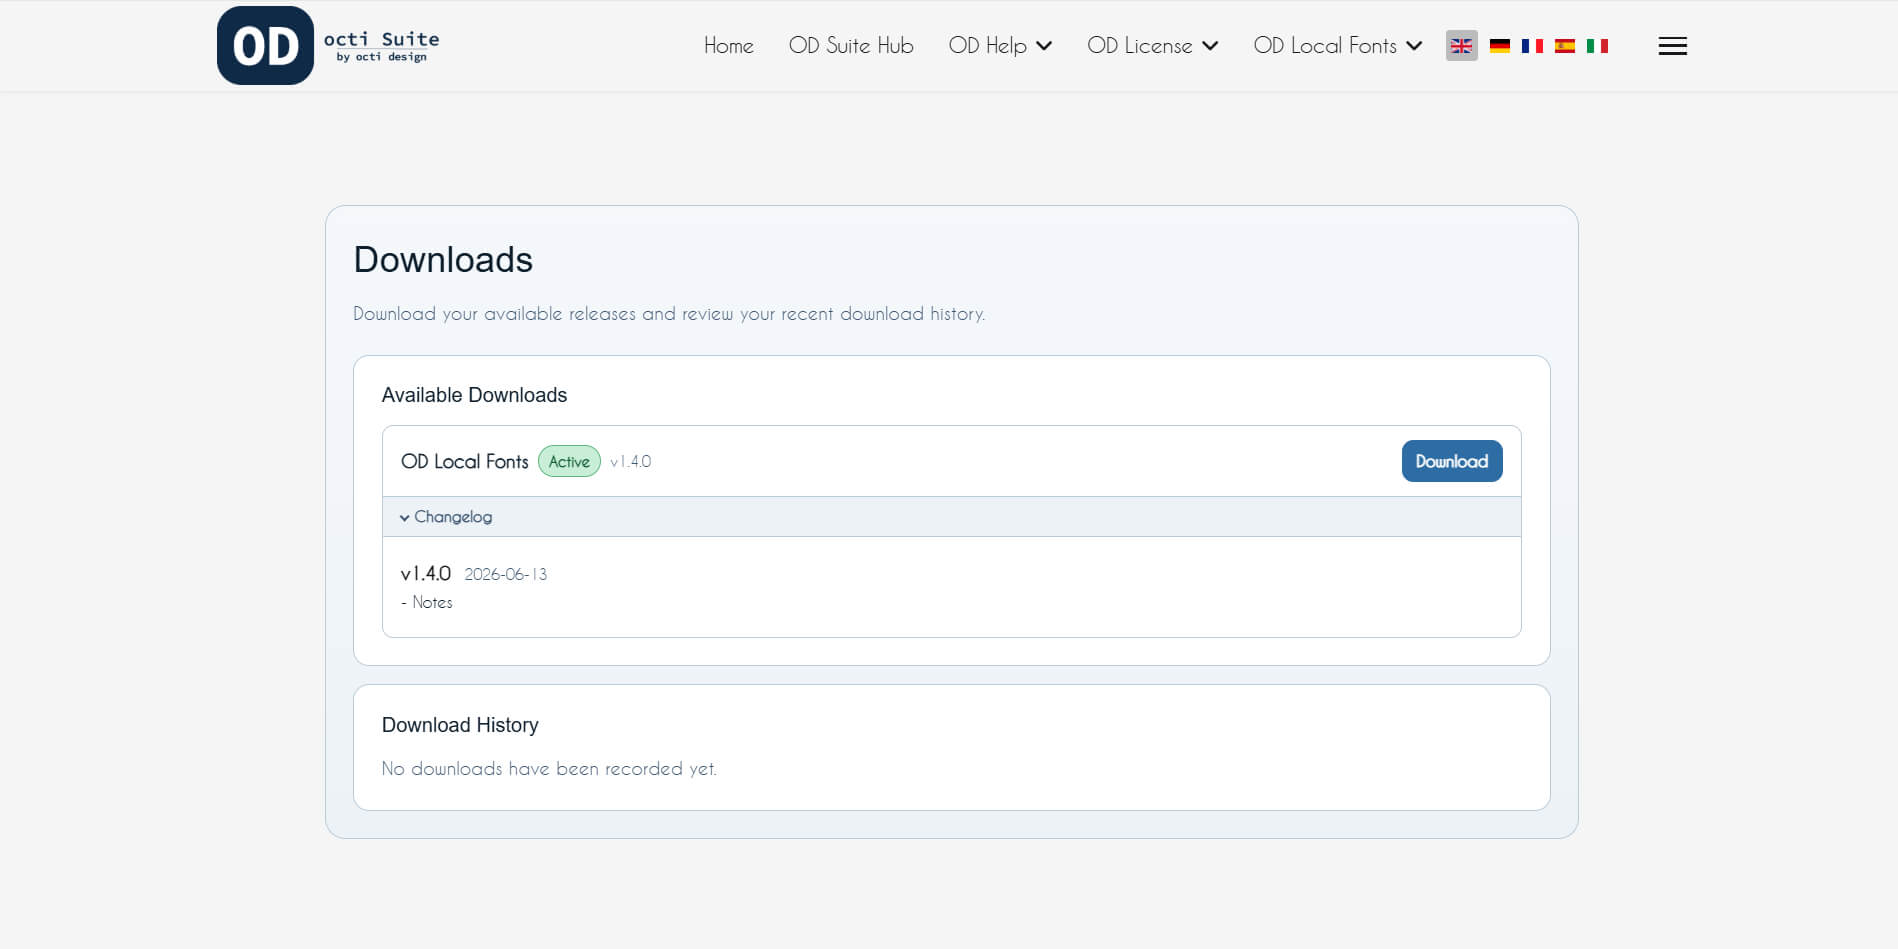Screen dimensions: 1898x949
Task: Switch language to German flag
Action: click(1499, 46)
